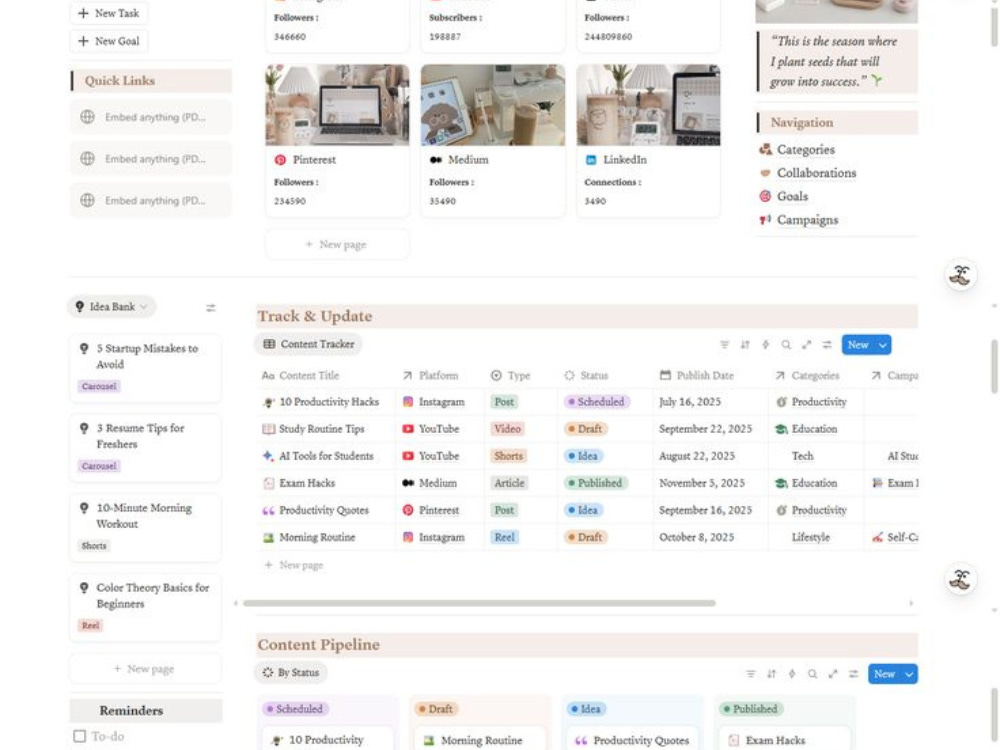The height and width of the screenshot is (750, 1000).
Task: Click the Medium card cover image
Action: coord(493,105)
